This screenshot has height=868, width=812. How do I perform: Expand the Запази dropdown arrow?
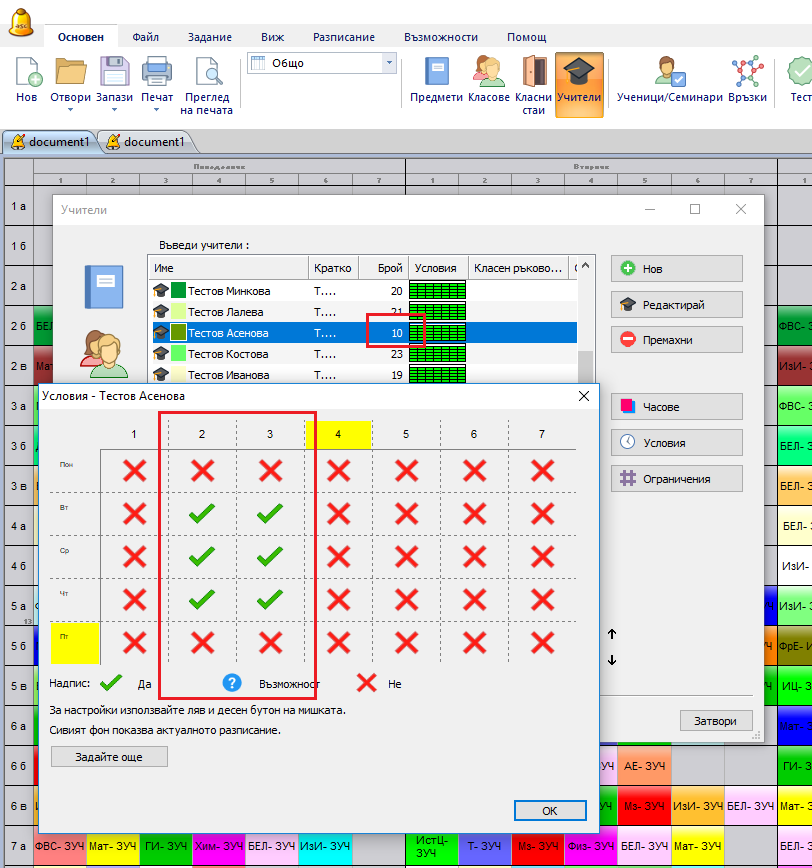[114, 110]
